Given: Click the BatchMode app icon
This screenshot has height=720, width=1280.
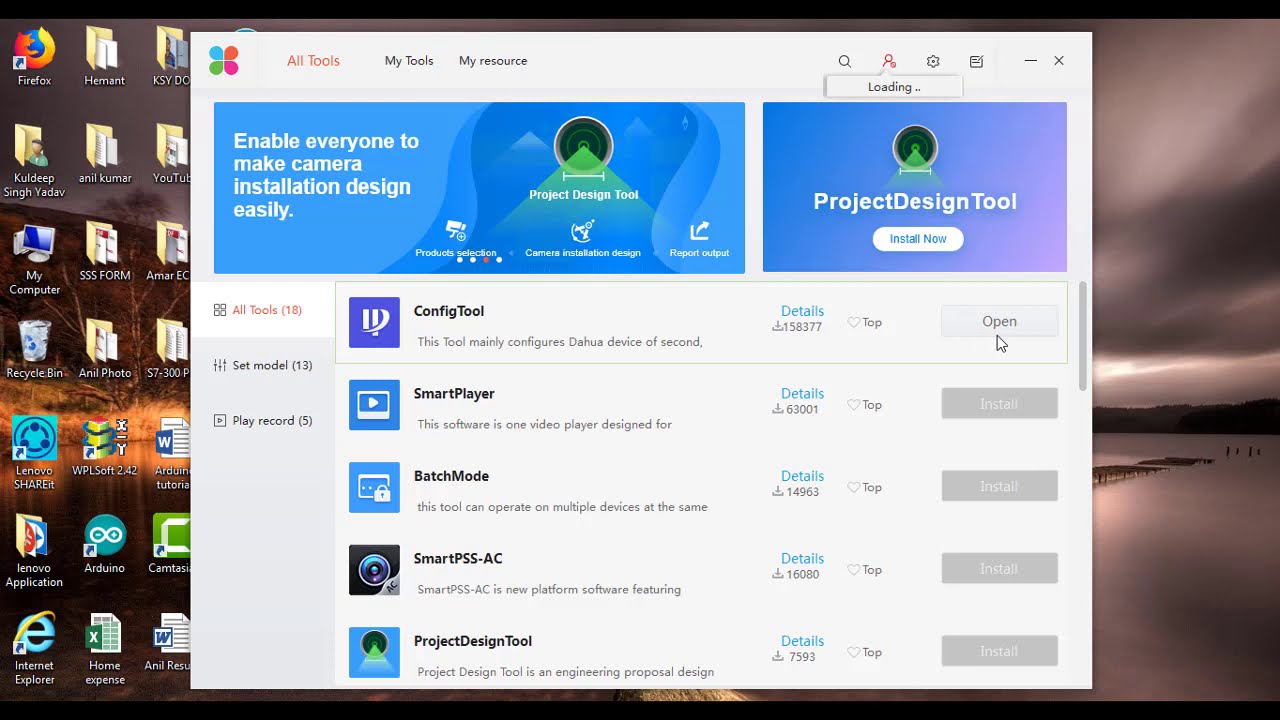Looking at the screenshot, I should coord(374,487).
